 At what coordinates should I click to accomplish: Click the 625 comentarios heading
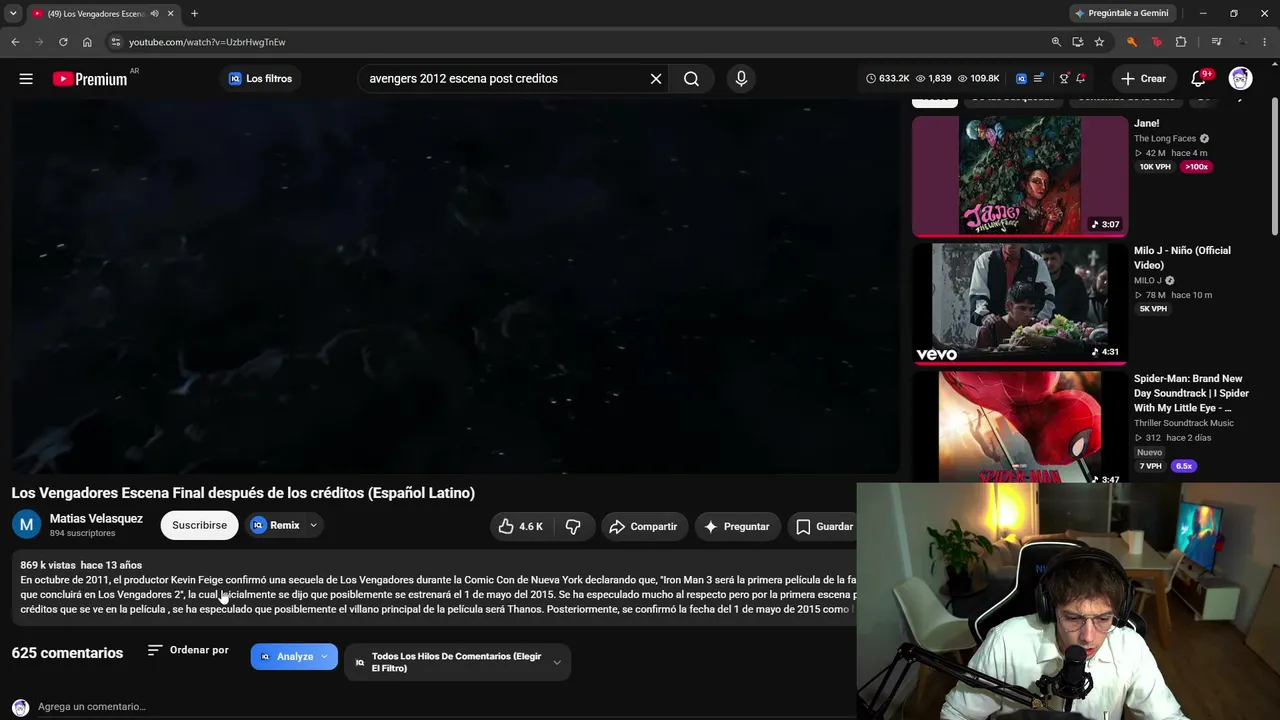67,653
